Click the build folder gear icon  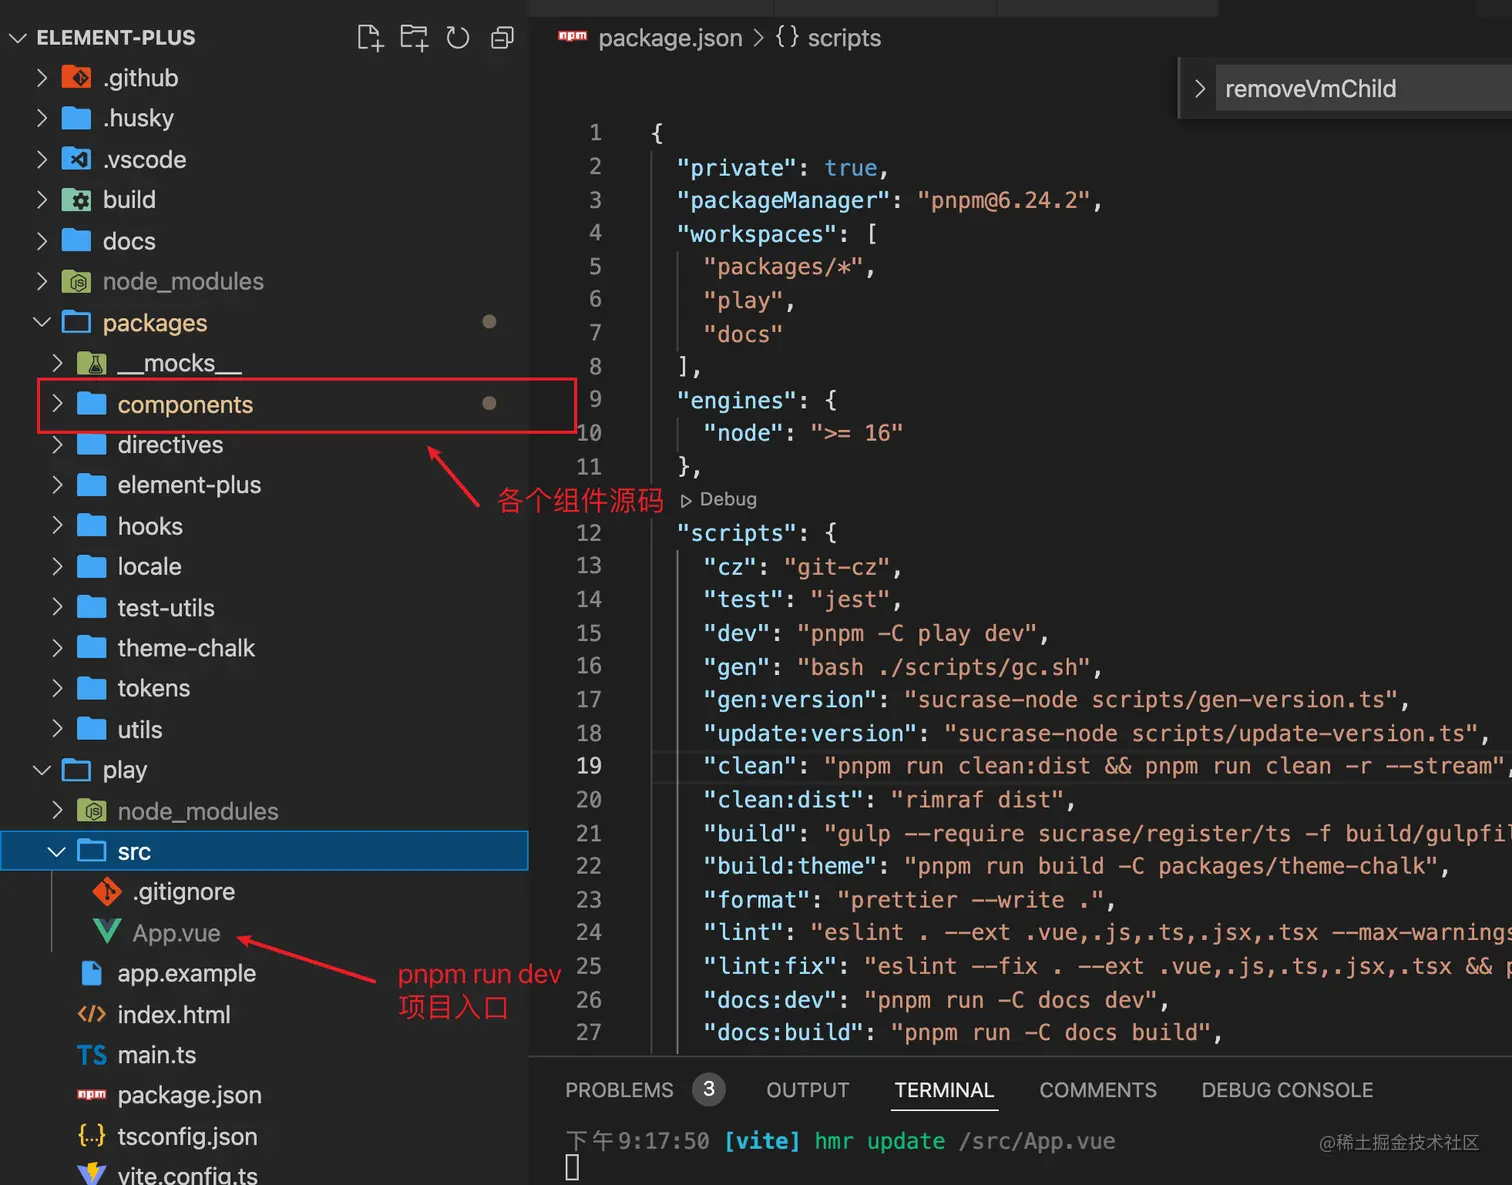[77, 200]
